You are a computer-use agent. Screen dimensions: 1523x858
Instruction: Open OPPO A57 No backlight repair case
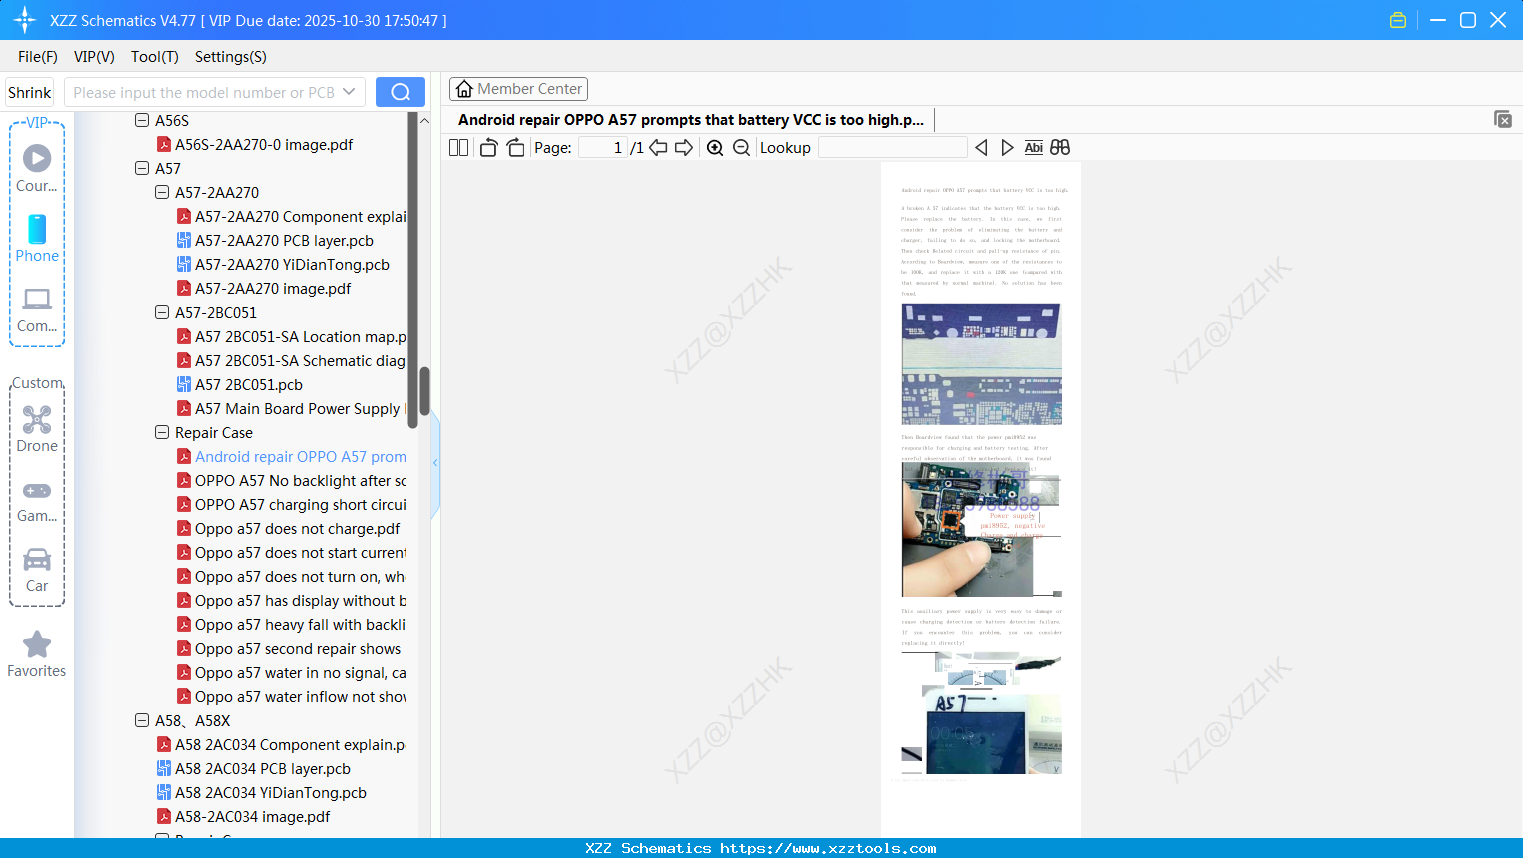[x=292, y=480]
